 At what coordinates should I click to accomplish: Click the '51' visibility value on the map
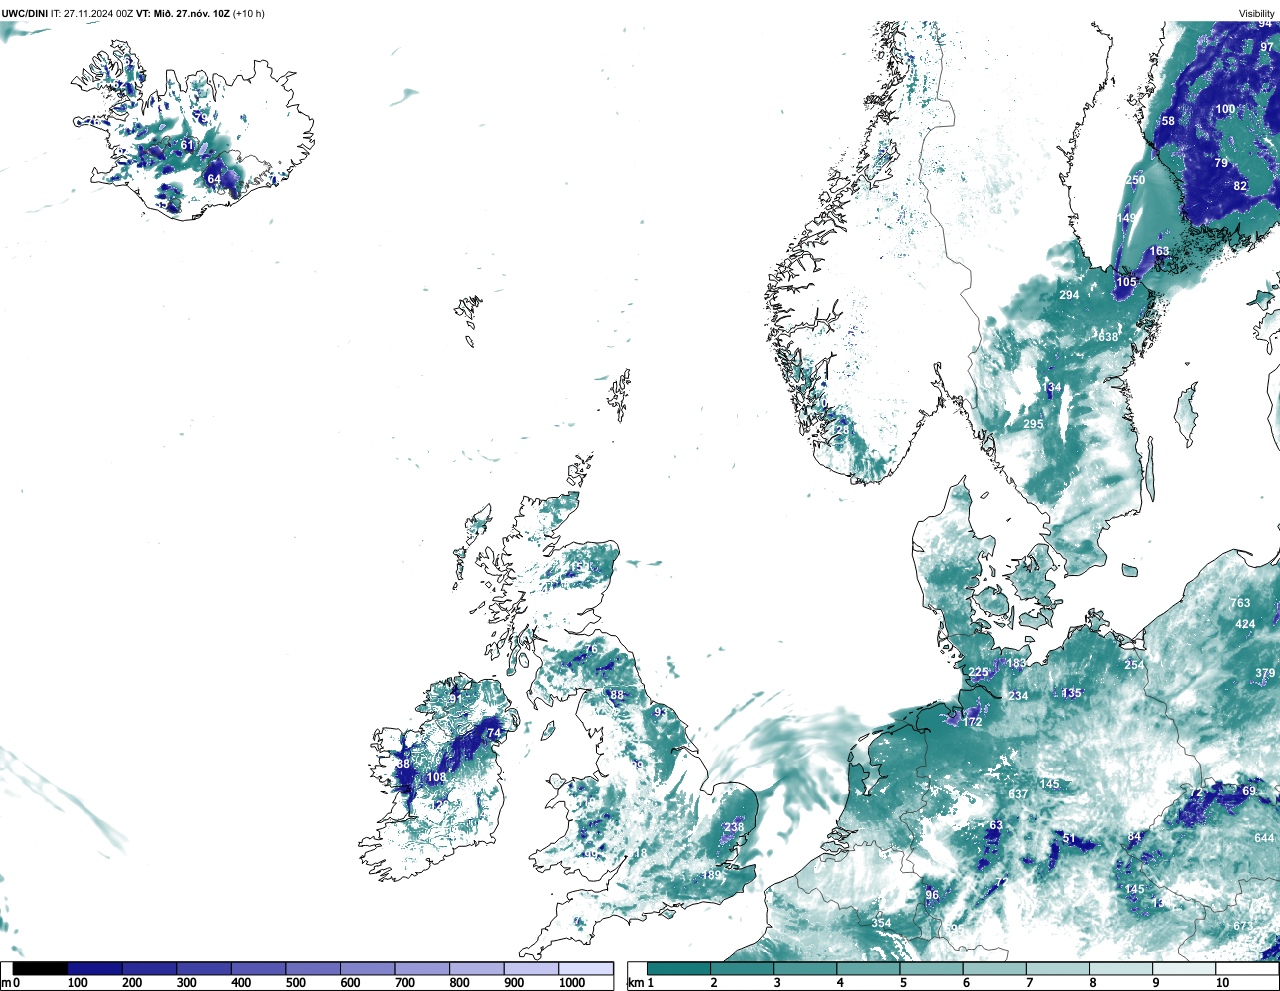1069,839
